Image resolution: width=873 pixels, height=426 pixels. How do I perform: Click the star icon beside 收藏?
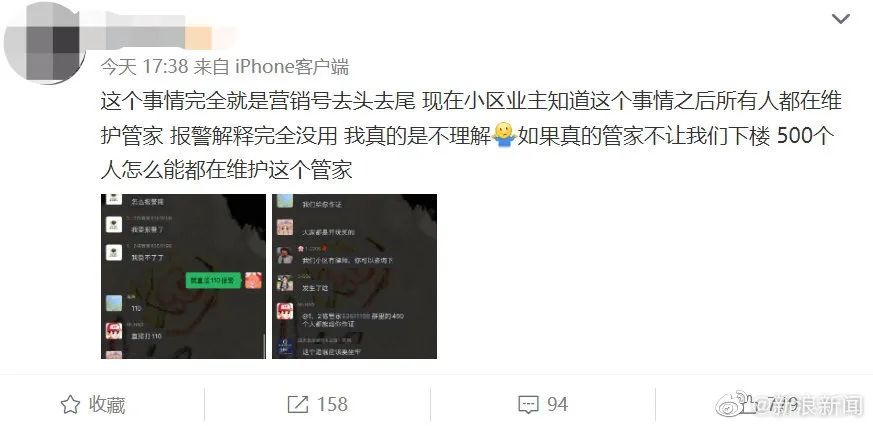[70, 405]
